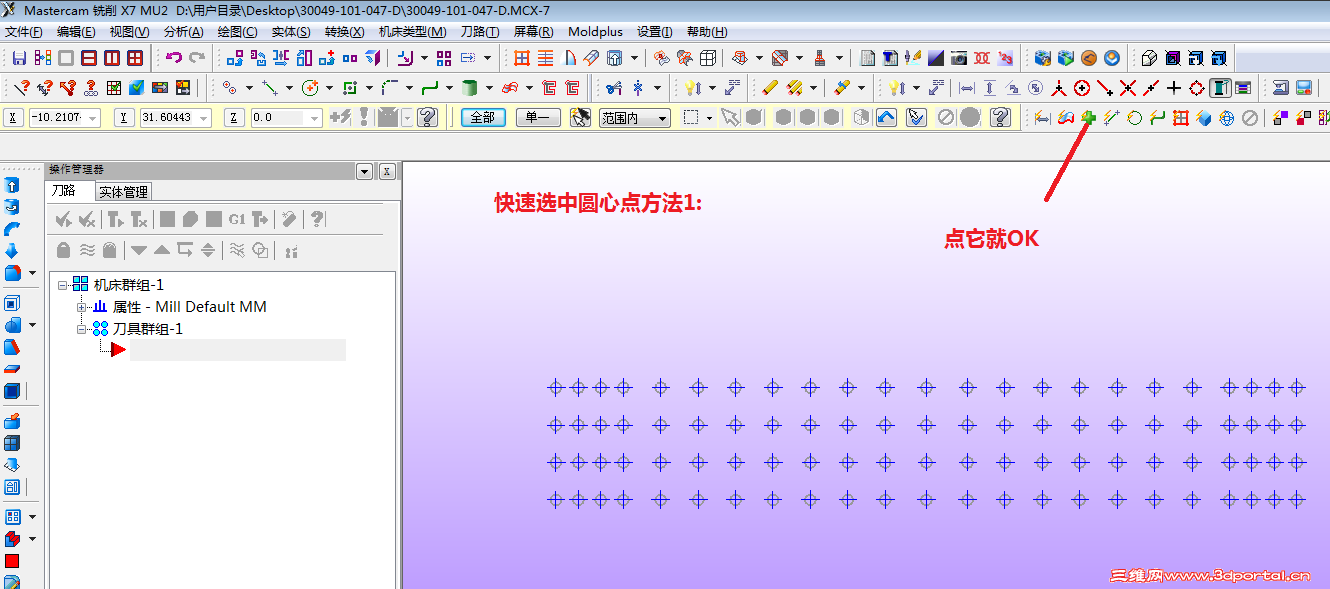Click the red-black color swatch icon
1330x589 pixels.
(x=1303, y=118)
